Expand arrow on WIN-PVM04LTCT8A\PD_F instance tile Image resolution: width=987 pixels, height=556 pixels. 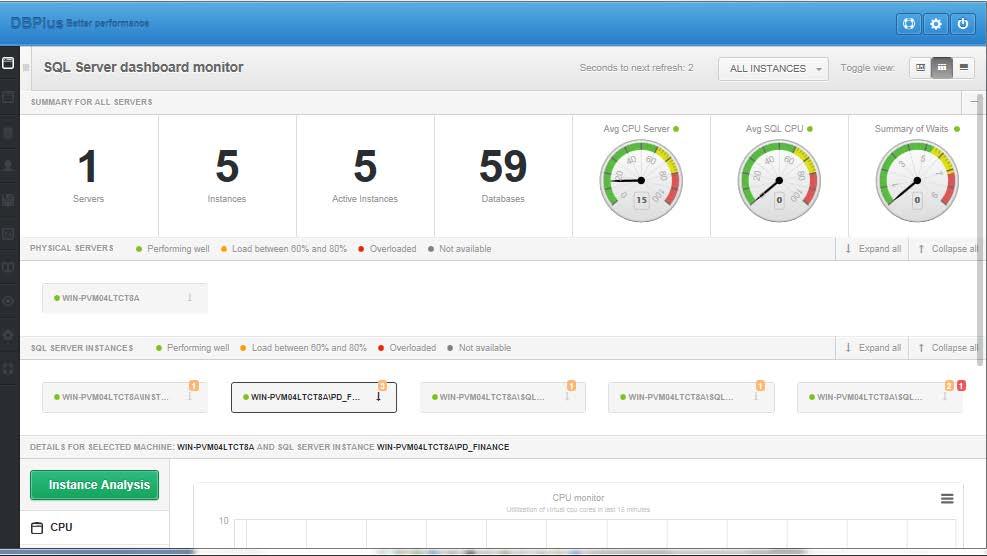[x=378, y=397]
